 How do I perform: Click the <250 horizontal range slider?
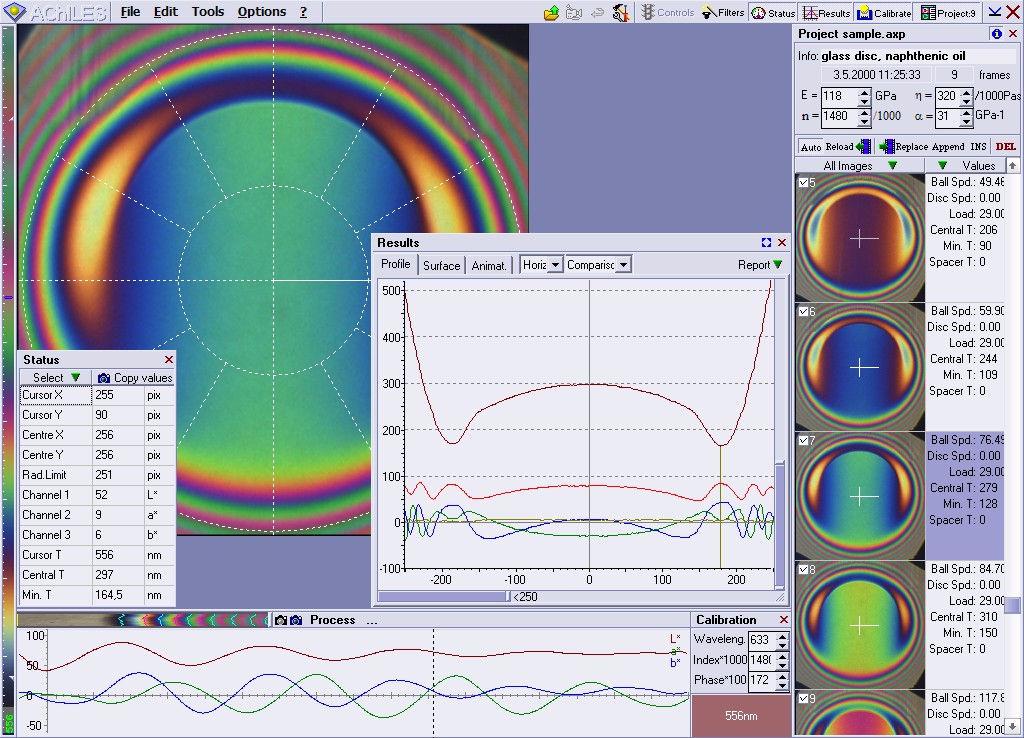(x=443, y=597)
